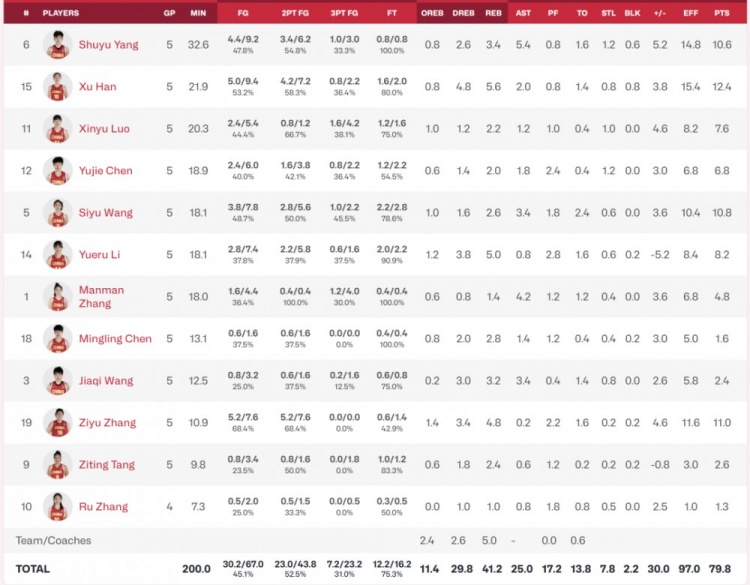Click Ru Zhang's avatar image
This screenshot has height=585, width=750.
click(x=58, y=507)
